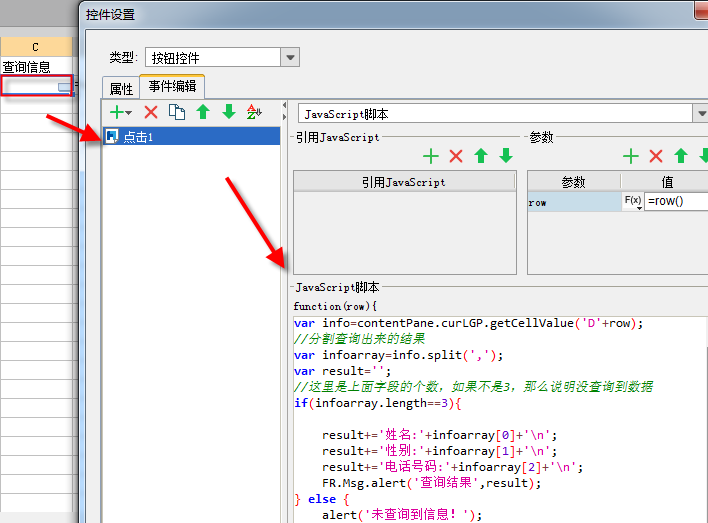Add a new event with the green plus

(120, 112)
